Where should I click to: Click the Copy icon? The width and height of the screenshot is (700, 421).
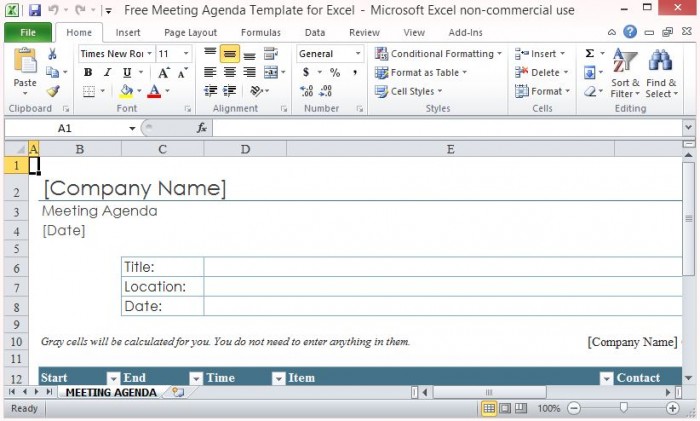[52, 72]
